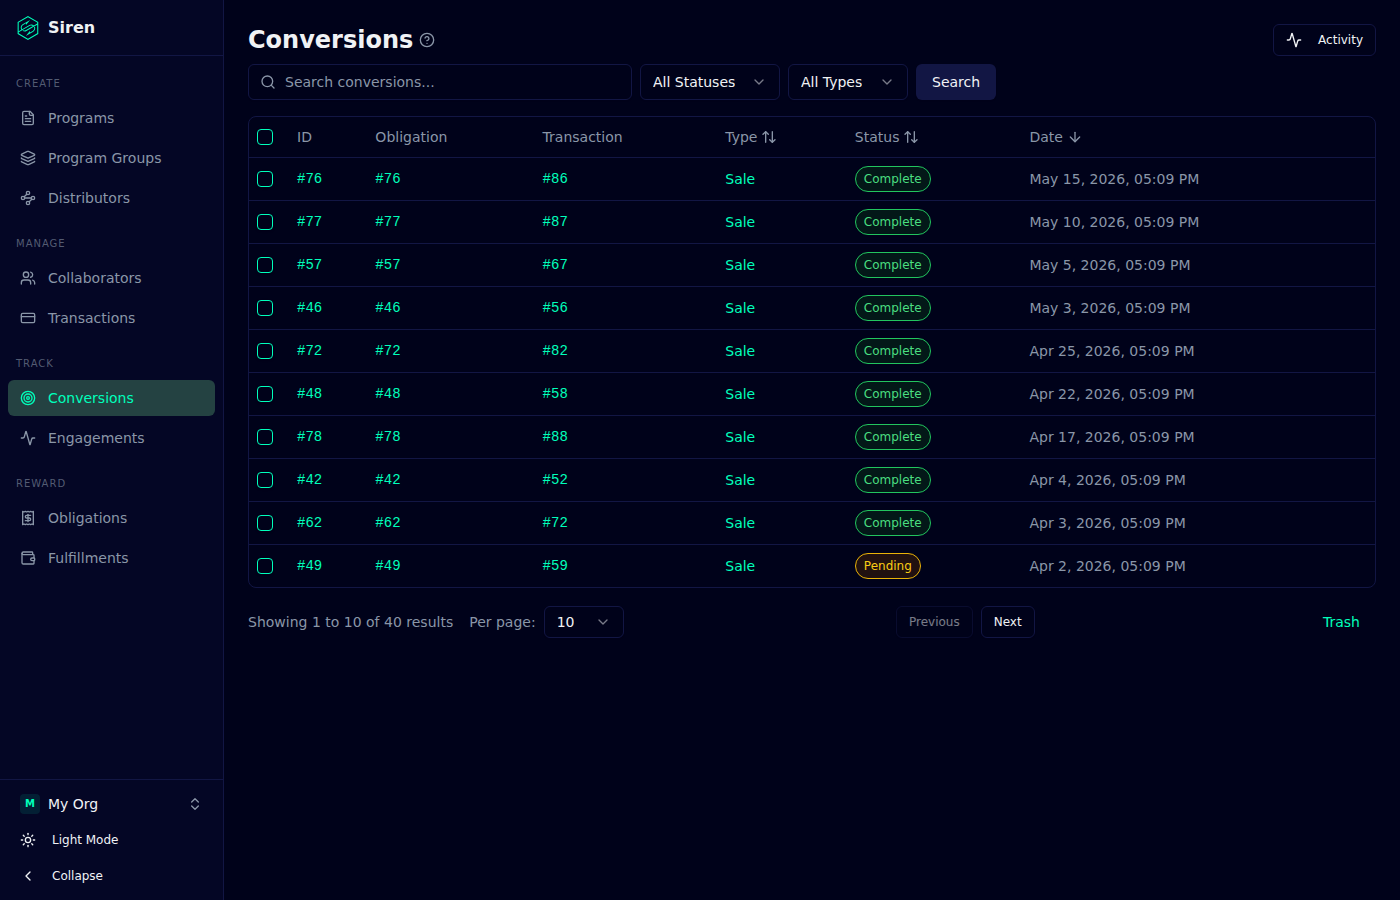Open the All Statuses dropdown

709,82
